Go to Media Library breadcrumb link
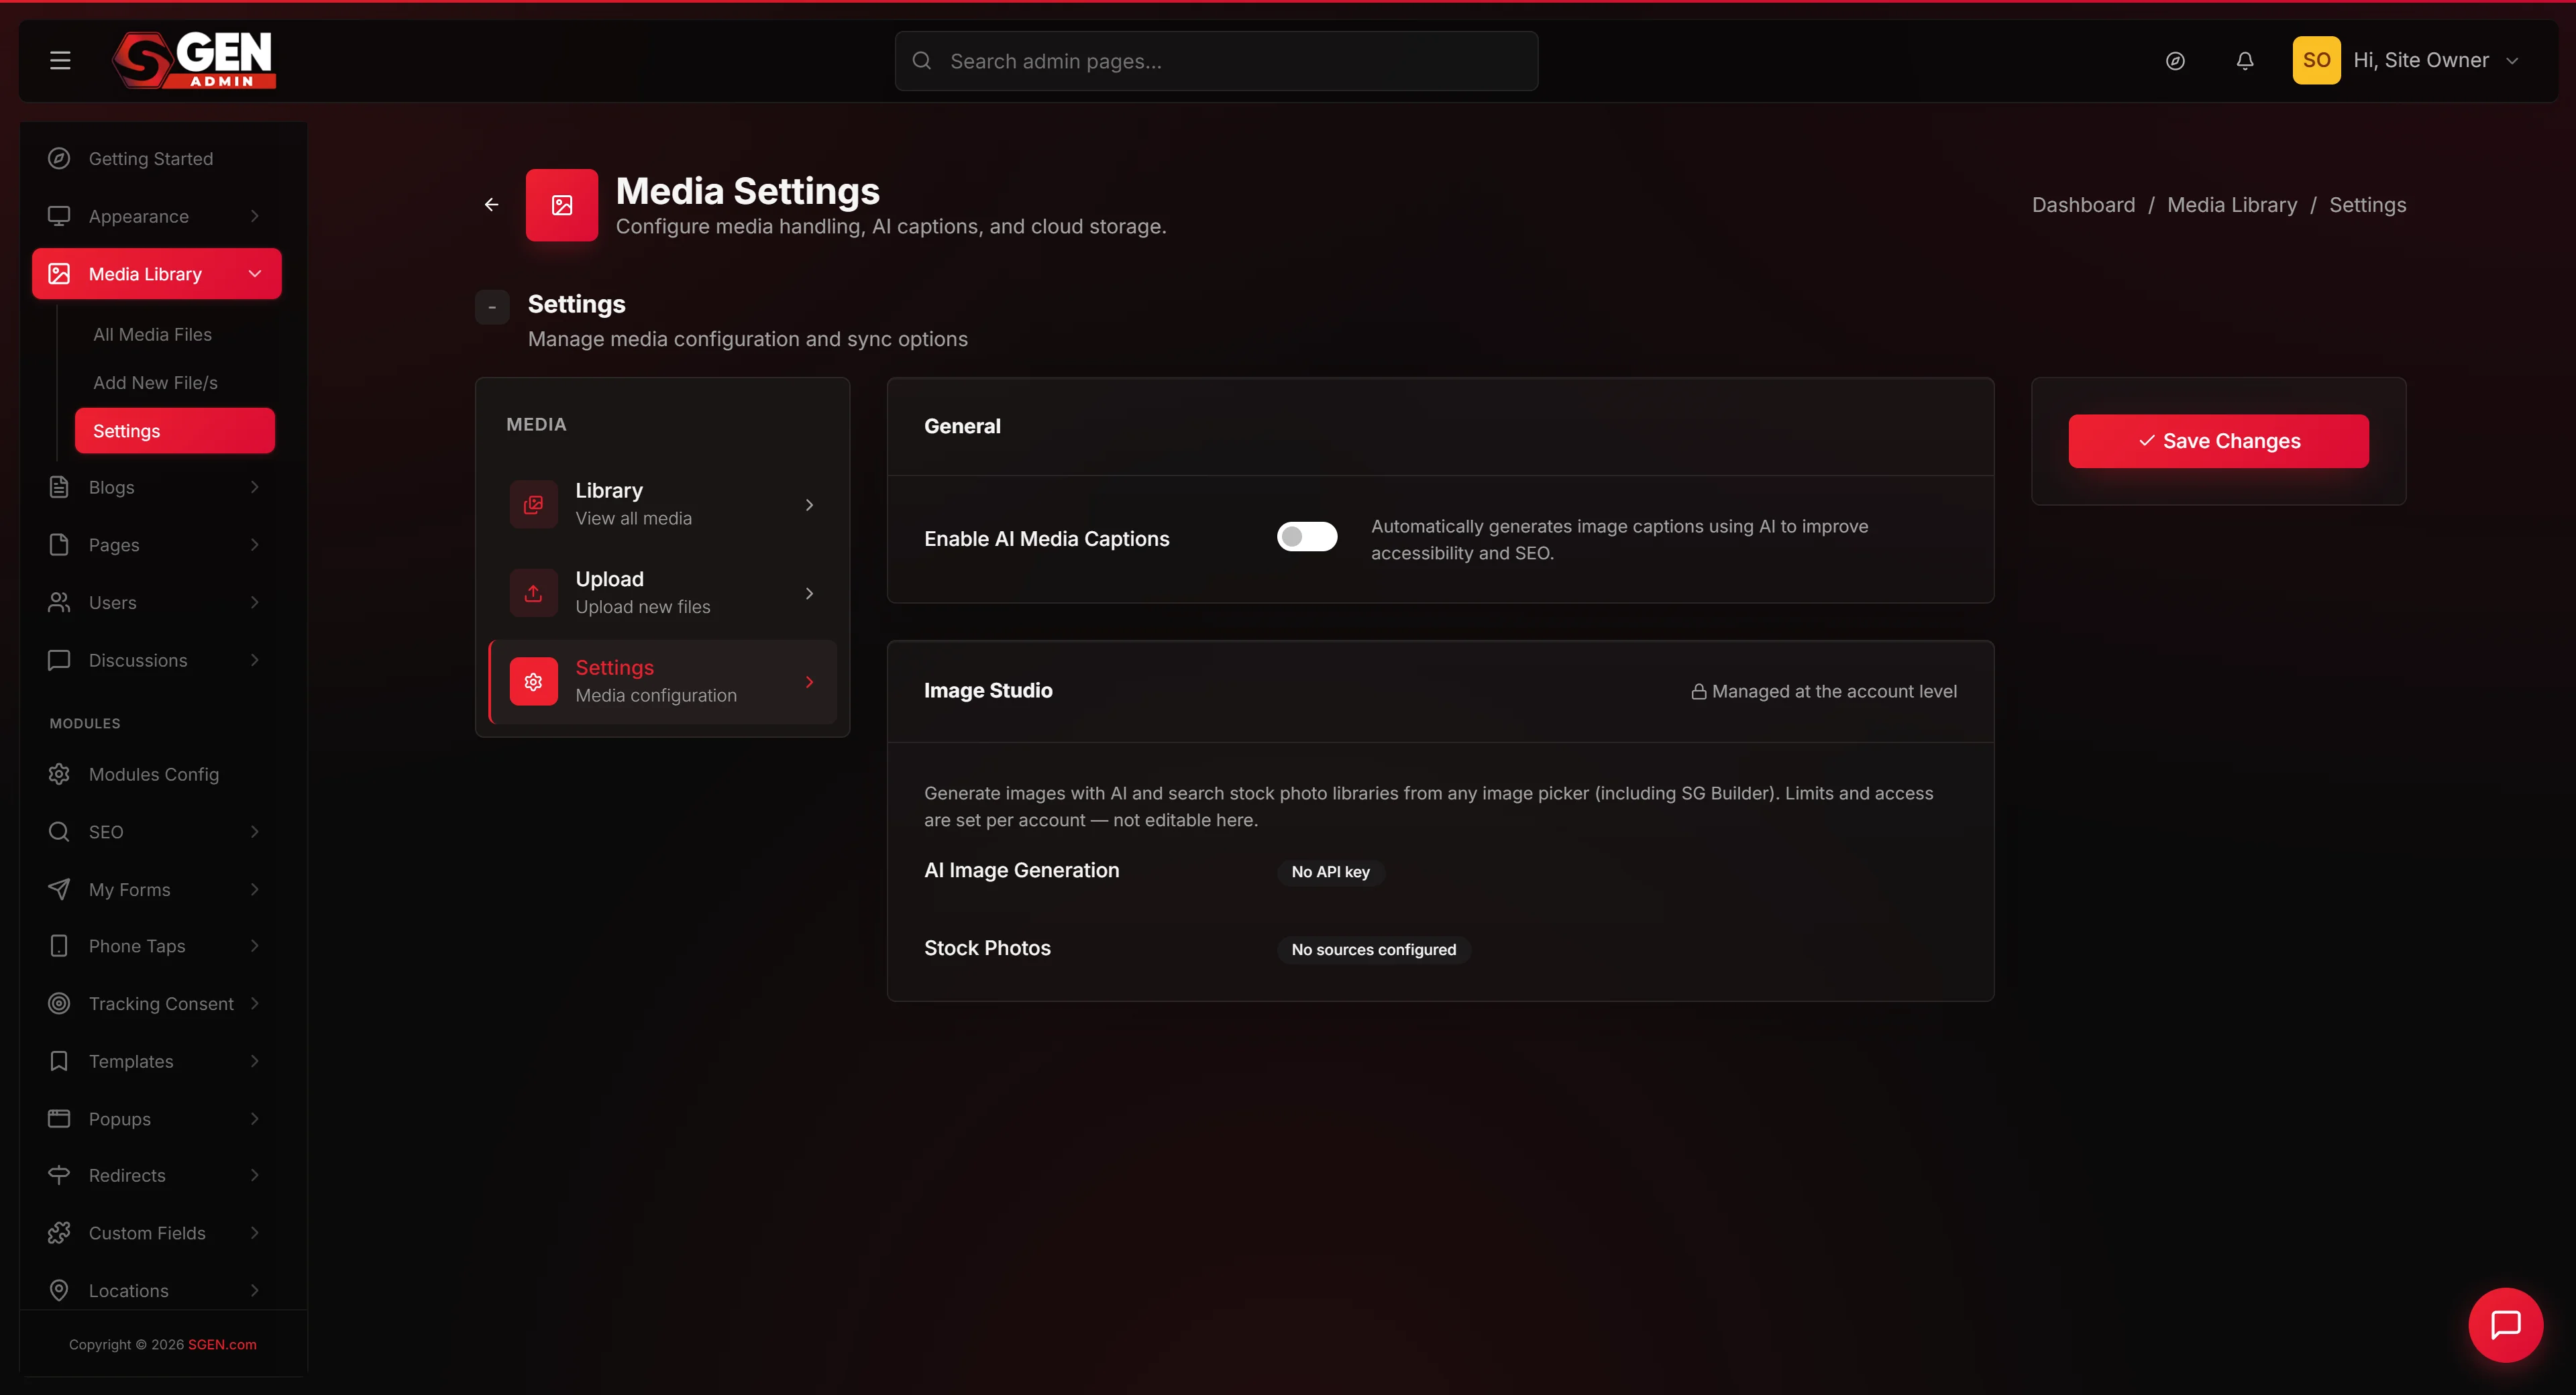 pyautogui.click(x=2231, y=205)
